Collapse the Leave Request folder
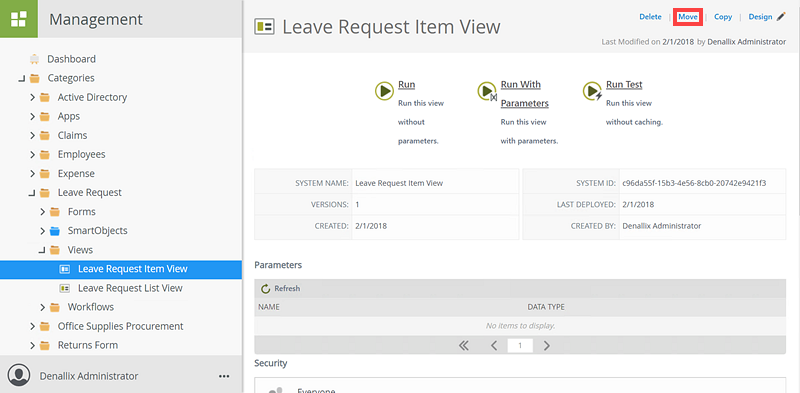This screenshot has width=800, height=393. coord(32,193)
